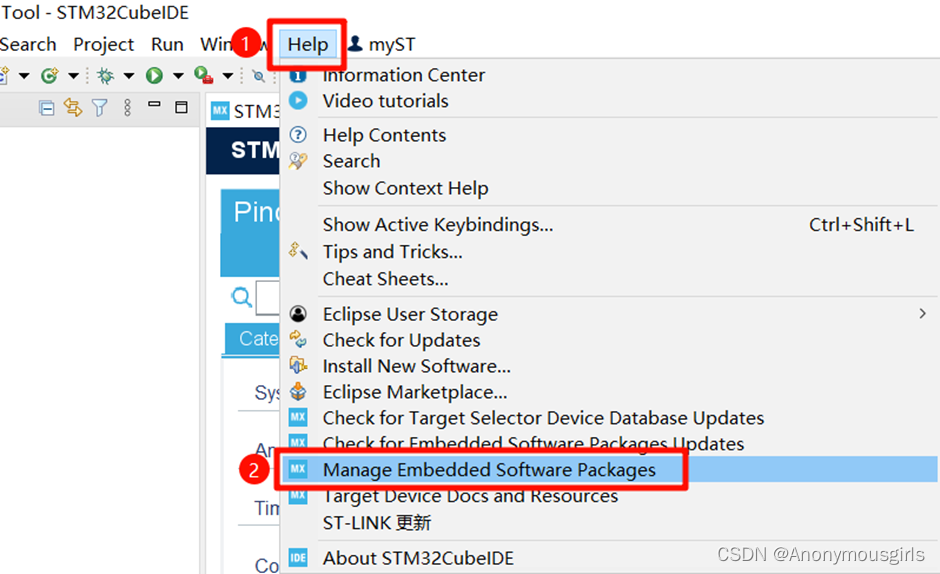
Task: Open the dropdown arrow next to external tools icon
Action: click(x=228, y=76)
